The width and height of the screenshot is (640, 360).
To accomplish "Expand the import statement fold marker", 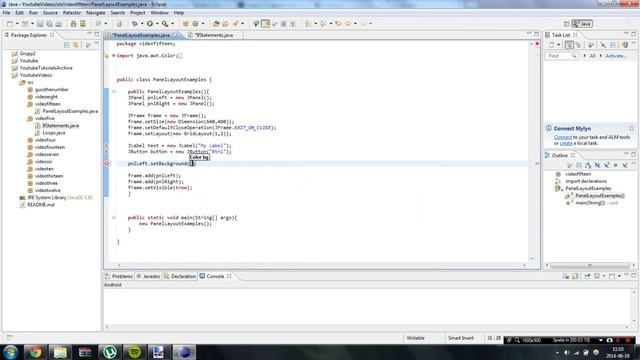I will point(113,56).
